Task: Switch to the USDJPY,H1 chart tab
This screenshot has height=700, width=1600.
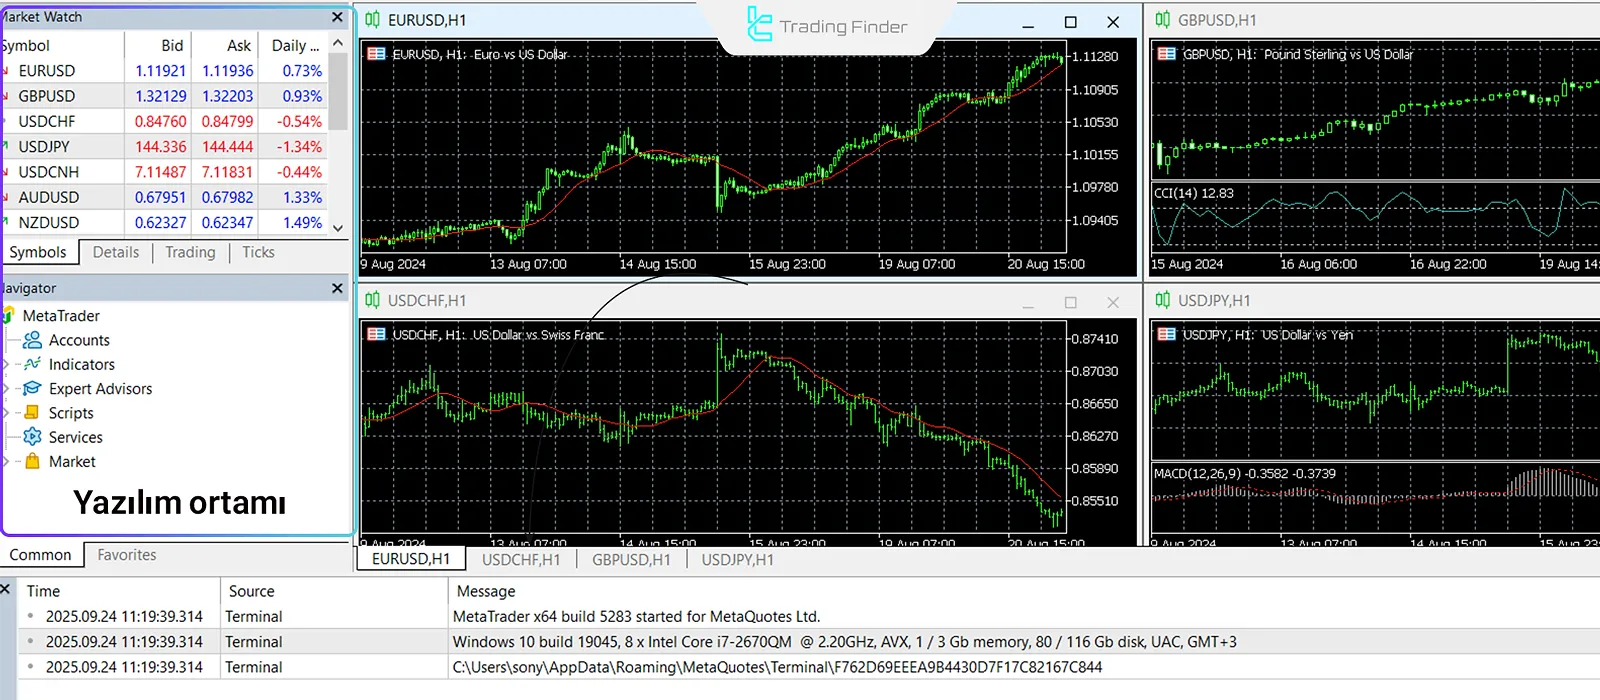Action: pyautogui.click(x=737, y=560)
